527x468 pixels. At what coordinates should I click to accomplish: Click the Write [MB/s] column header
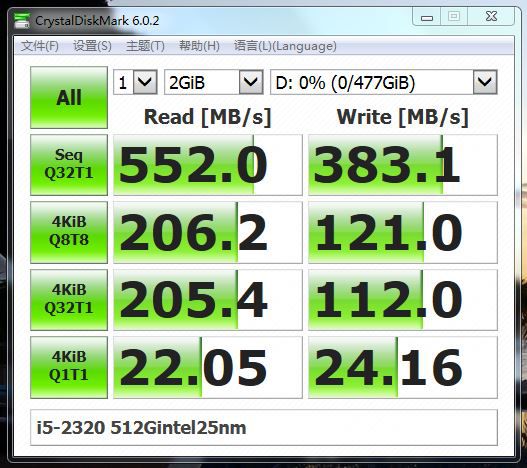coord(403,117)
